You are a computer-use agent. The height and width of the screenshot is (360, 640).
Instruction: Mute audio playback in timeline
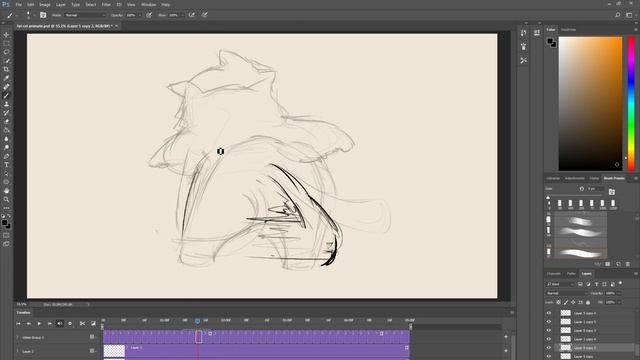coord(60,324)
